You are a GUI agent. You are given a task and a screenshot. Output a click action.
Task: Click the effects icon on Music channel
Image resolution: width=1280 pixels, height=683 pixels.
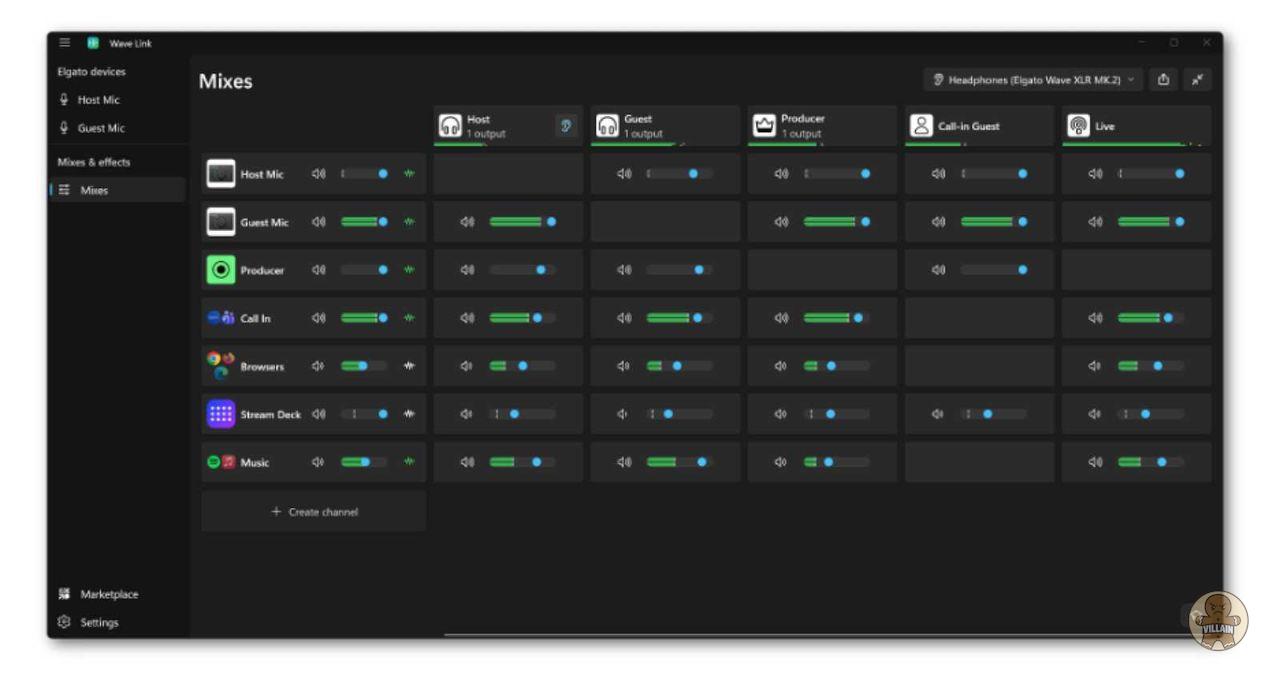(x=409, y=462)
